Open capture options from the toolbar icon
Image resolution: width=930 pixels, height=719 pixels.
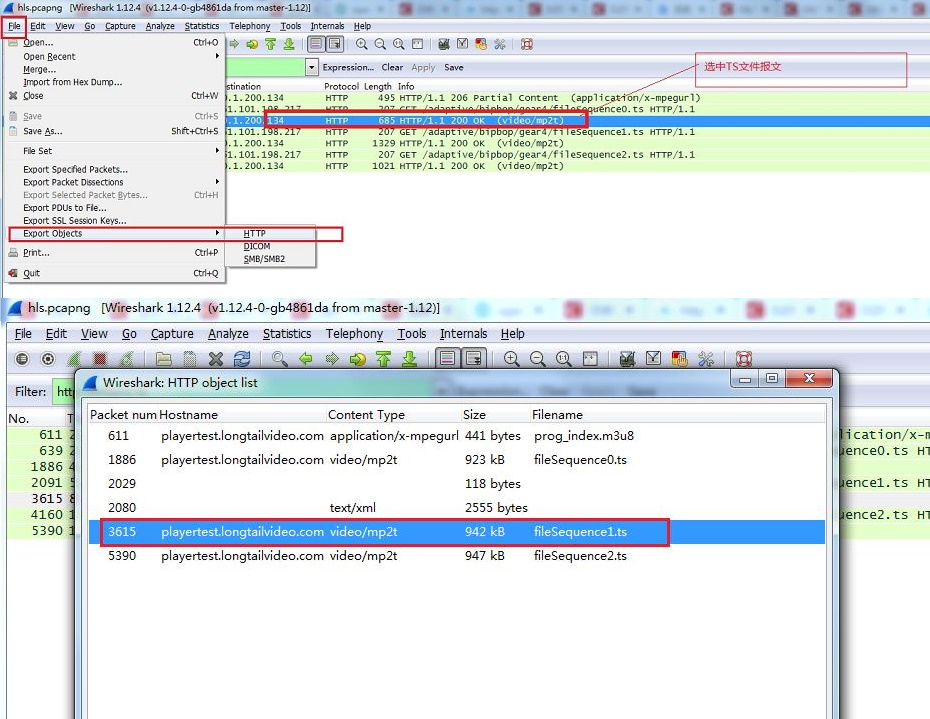click(47, 359)
